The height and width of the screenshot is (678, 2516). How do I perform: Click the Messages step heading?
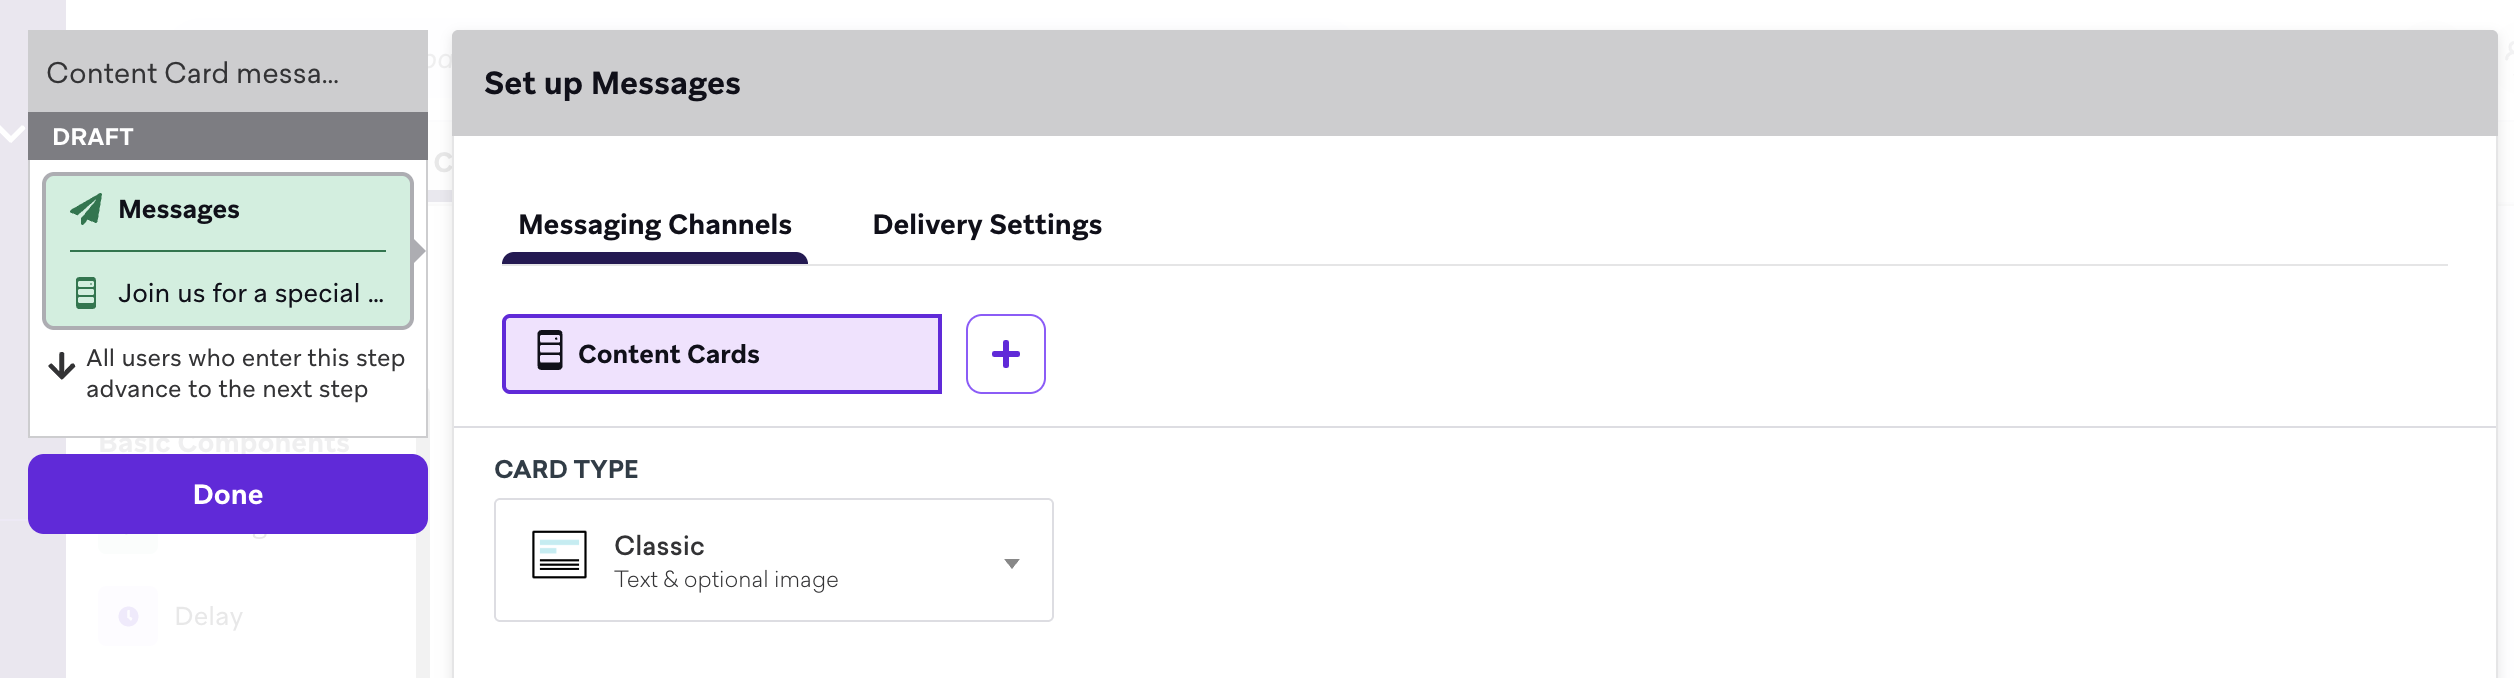tap(179, 209)
